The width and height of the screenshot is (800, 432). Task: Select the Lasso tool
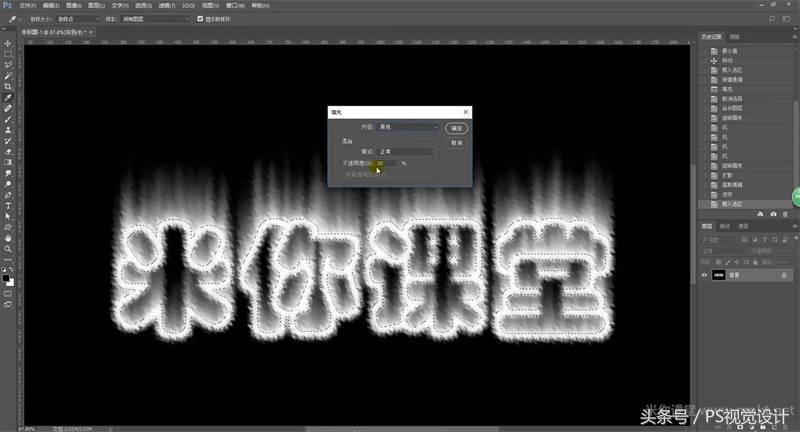pos(8,65)
